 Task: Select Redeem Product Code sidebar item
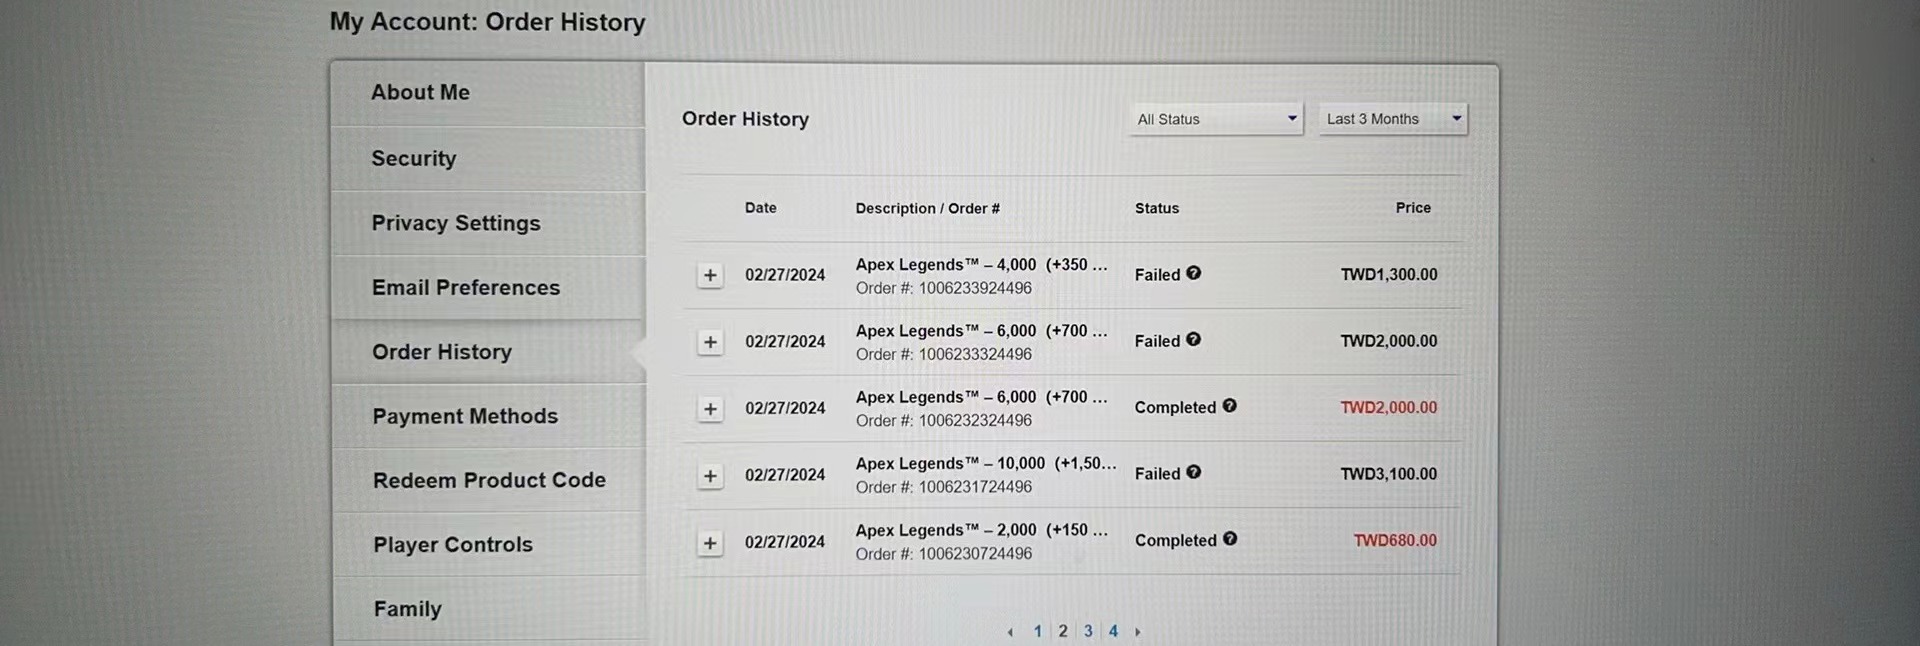488,480
